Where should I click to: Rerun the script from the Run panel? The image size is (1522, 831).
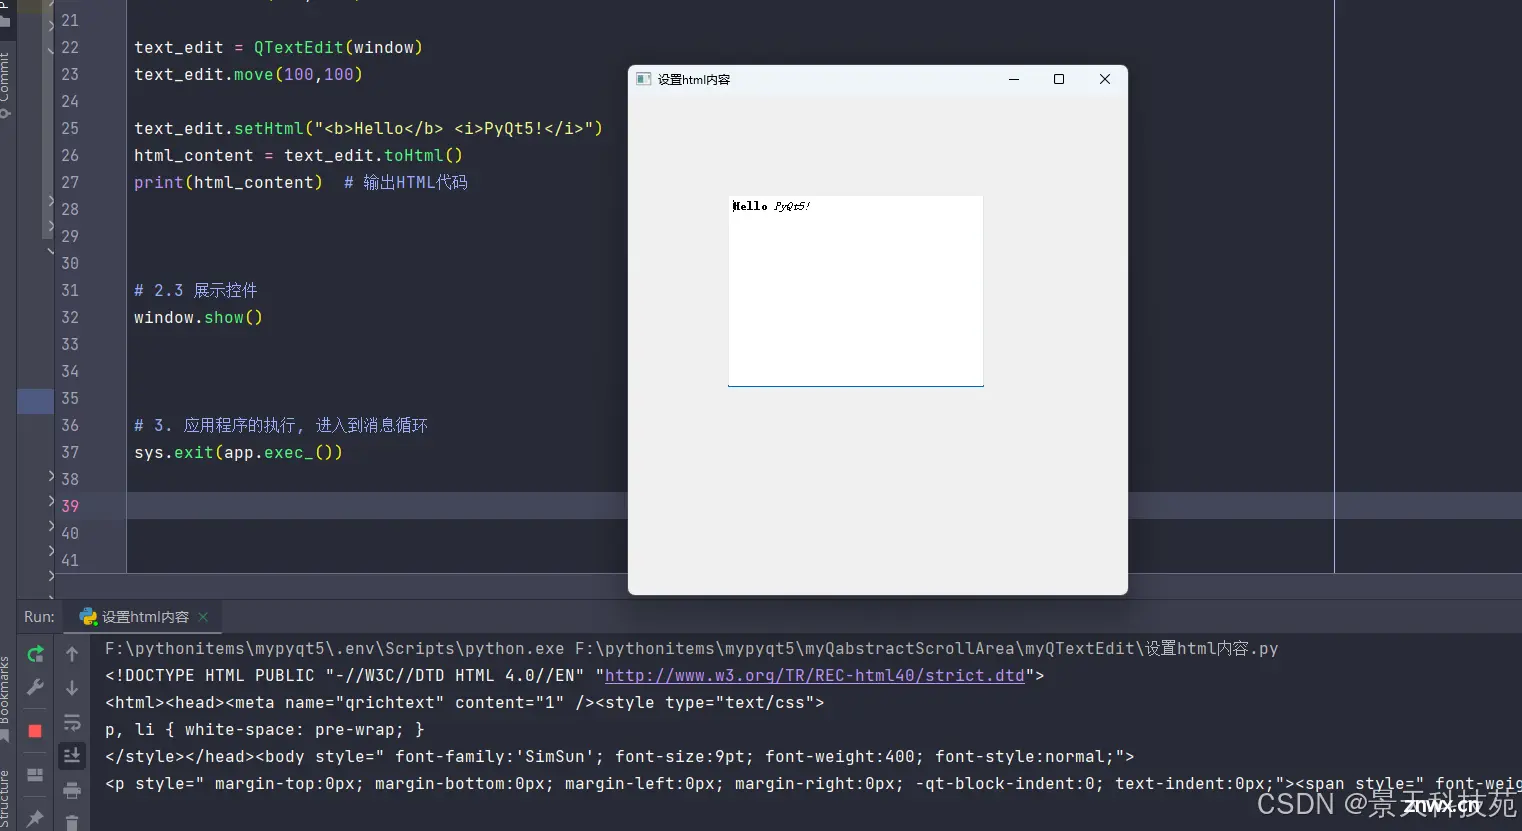35,654
